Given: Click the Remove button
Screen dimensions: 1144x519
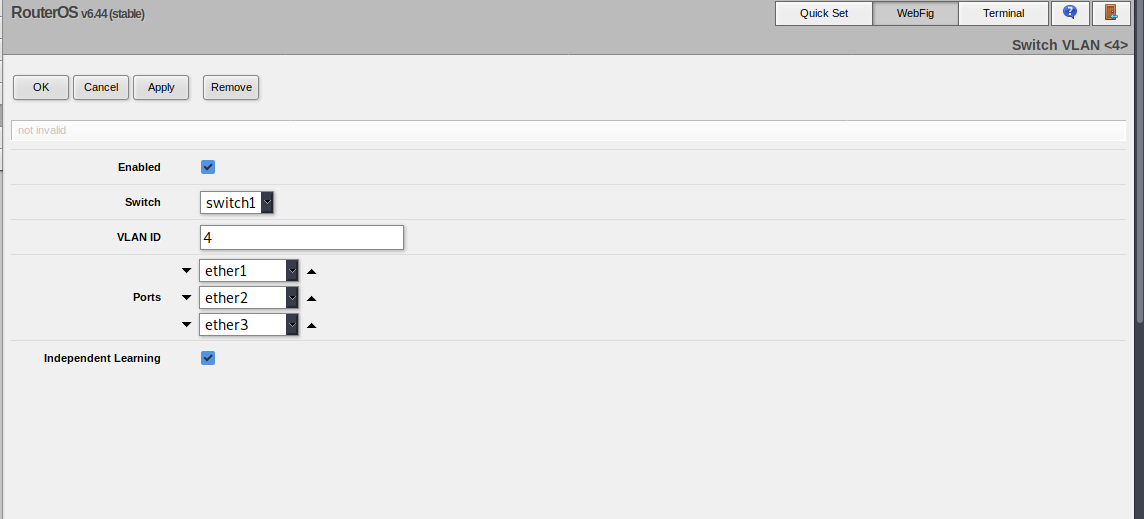Looking at the screenshot, I should coord(231,87).
